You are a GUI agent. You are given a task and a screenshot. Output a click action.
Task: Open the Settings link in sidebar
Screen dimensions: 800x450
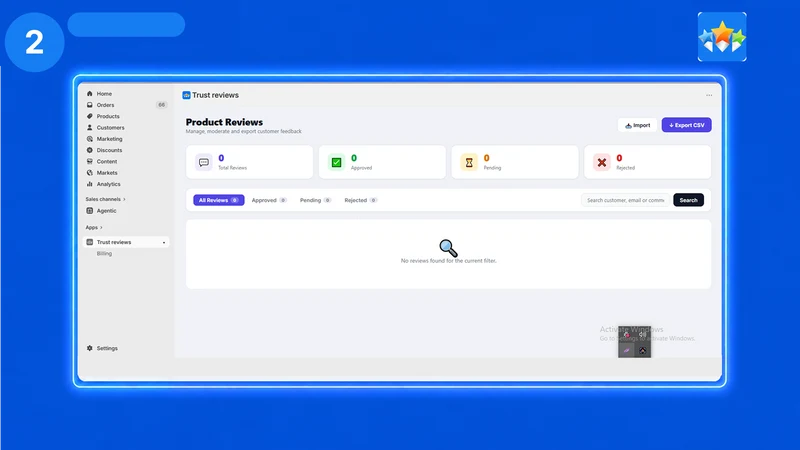107,348
